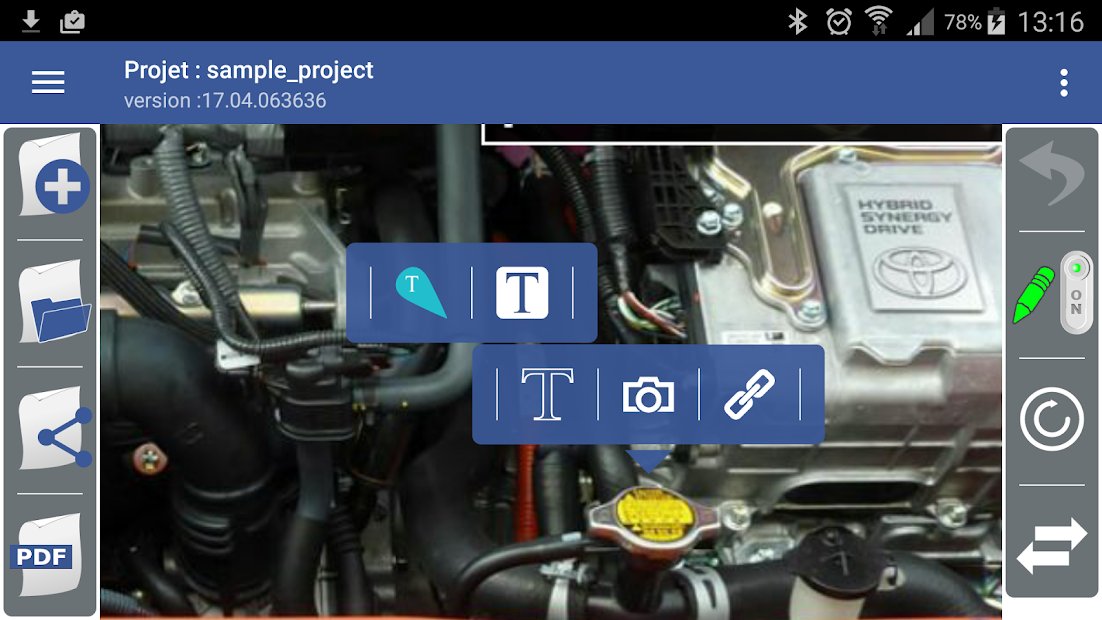Open the navigation drawer menu

(47, 82)
